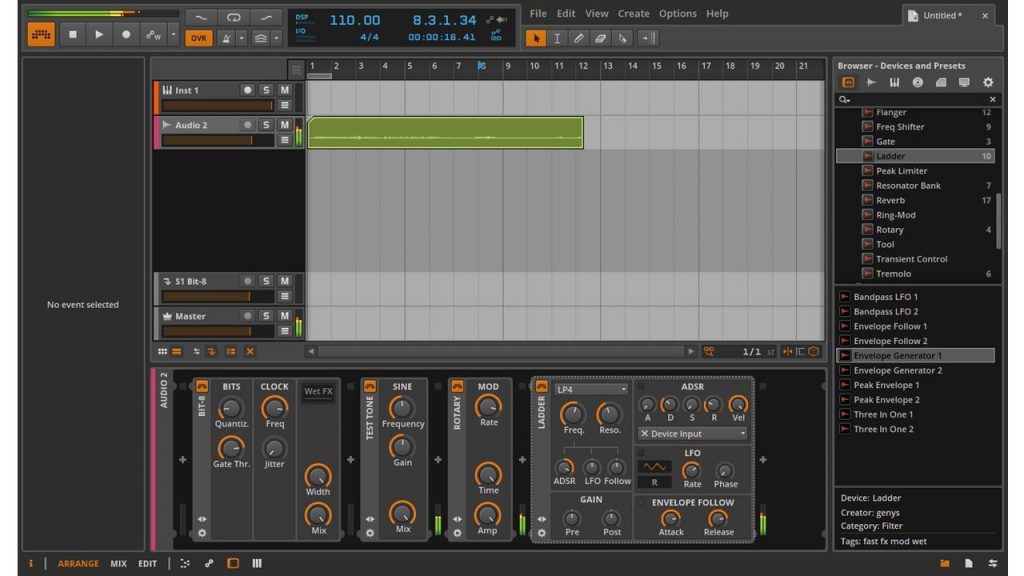Viewport: 1024px width, 576px height.
Task: Open groove settings dropdown arrow
Action: 276,39
